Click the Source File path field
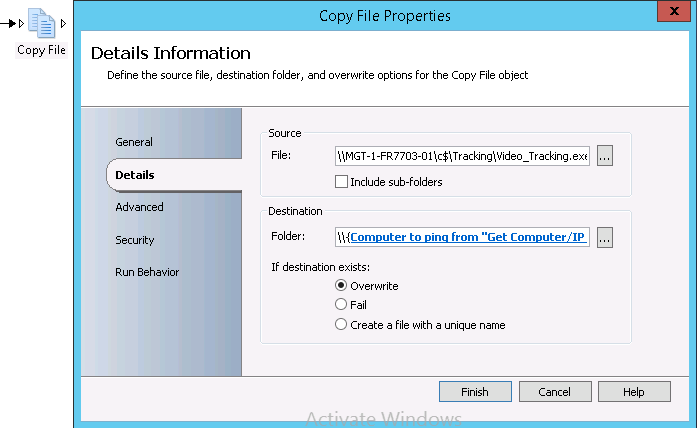This screenshot has width=697, height=428. point(462,156)
